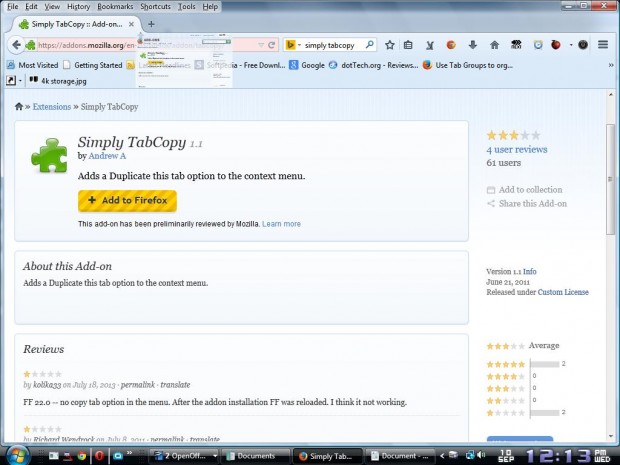Viewport: 620px width, 465px height.
Task: Go to the Home page icon
Action: coord(494,45)
